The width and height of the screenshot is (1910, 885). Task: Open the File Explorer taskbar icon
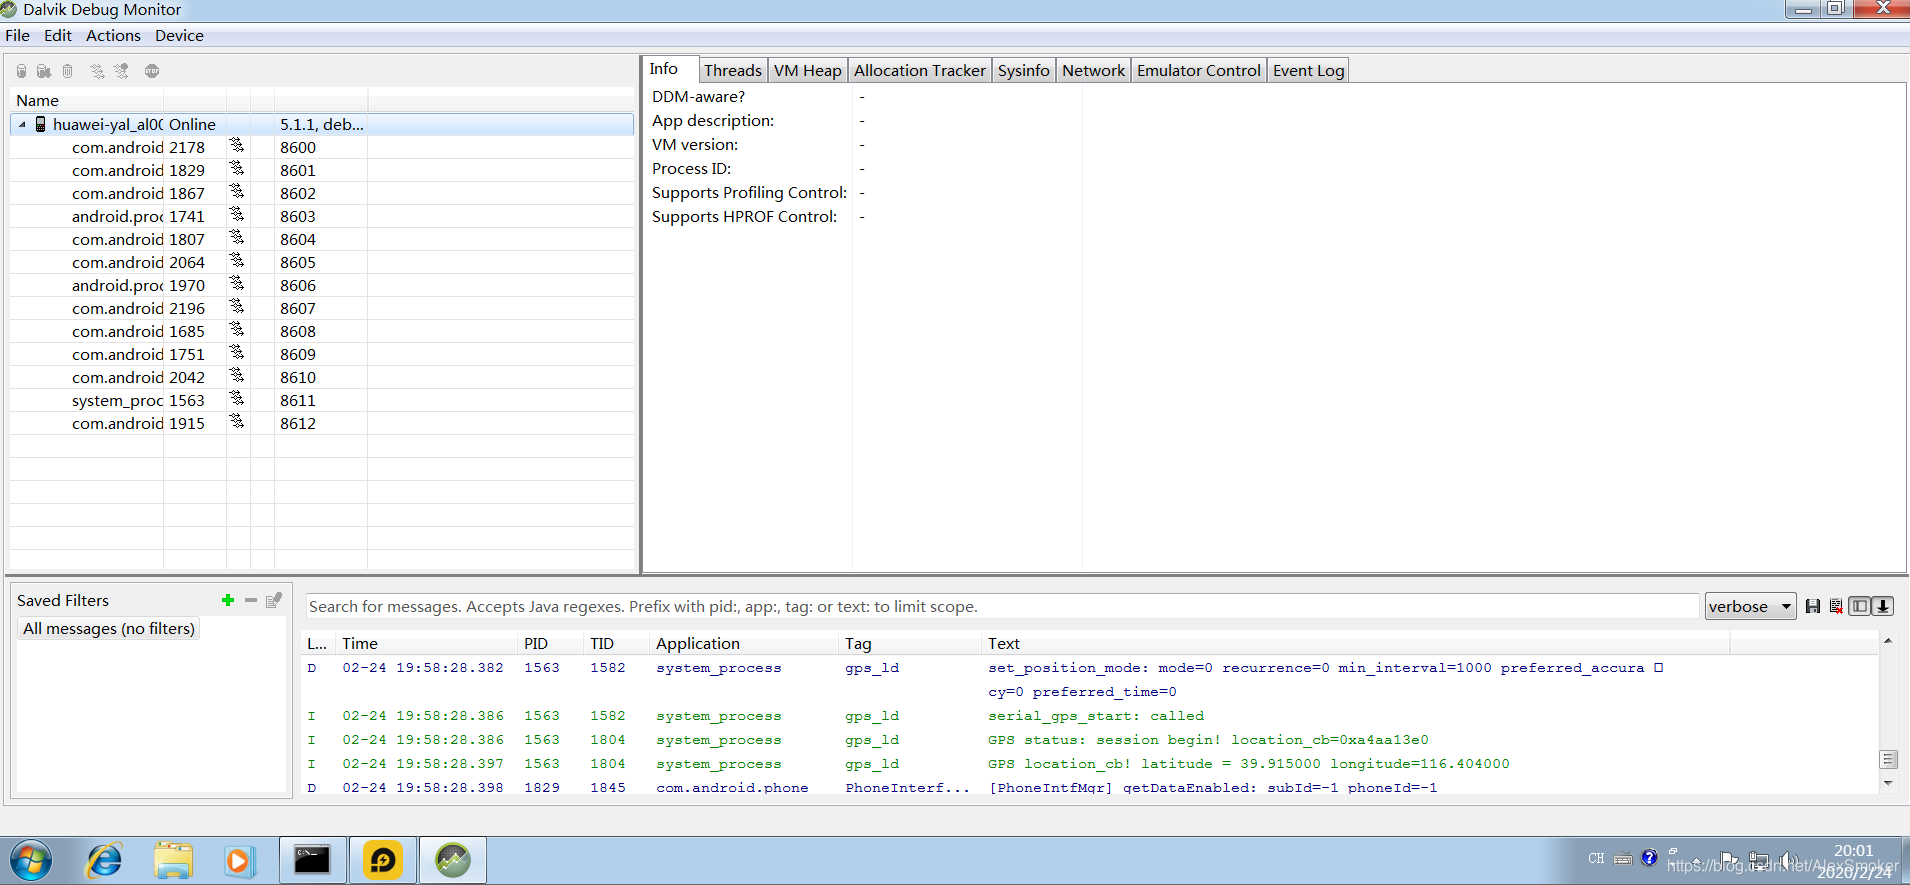point(173,860)
